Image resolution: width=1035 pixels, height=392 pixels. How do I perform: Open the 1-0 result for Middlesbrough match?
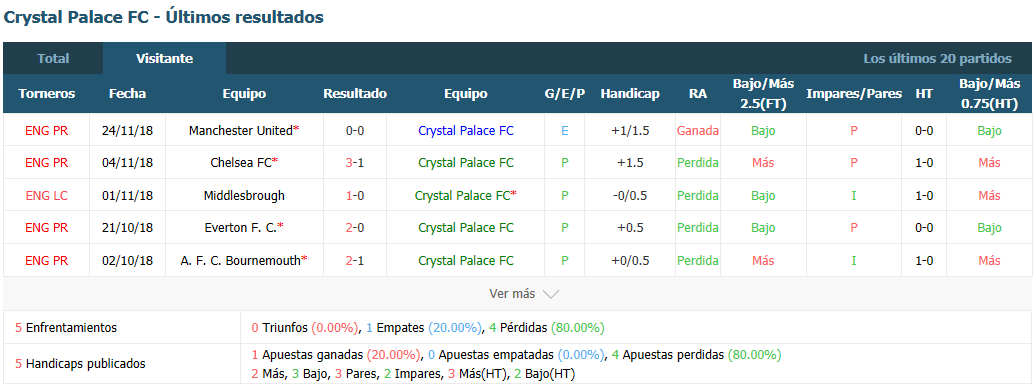pyautogui.click(x=355, y=195)
